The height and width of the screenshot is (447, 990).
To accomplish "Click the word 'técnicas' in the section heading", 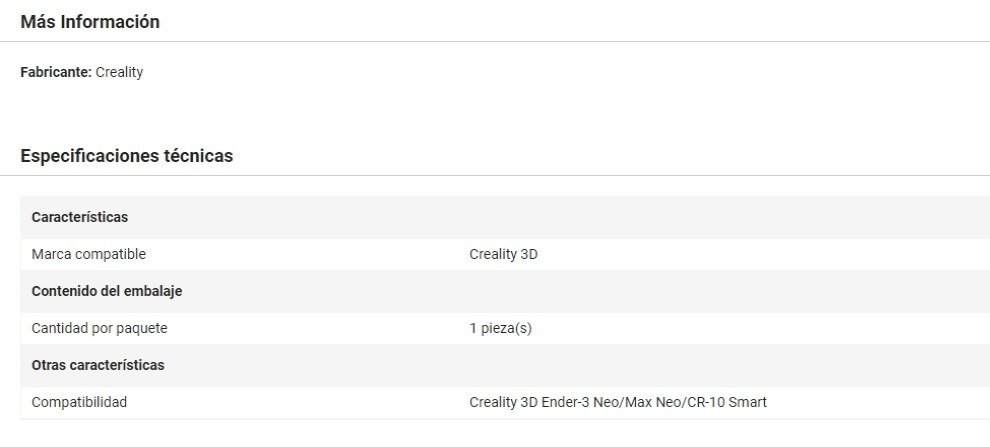I will click(x=198, y=156).
